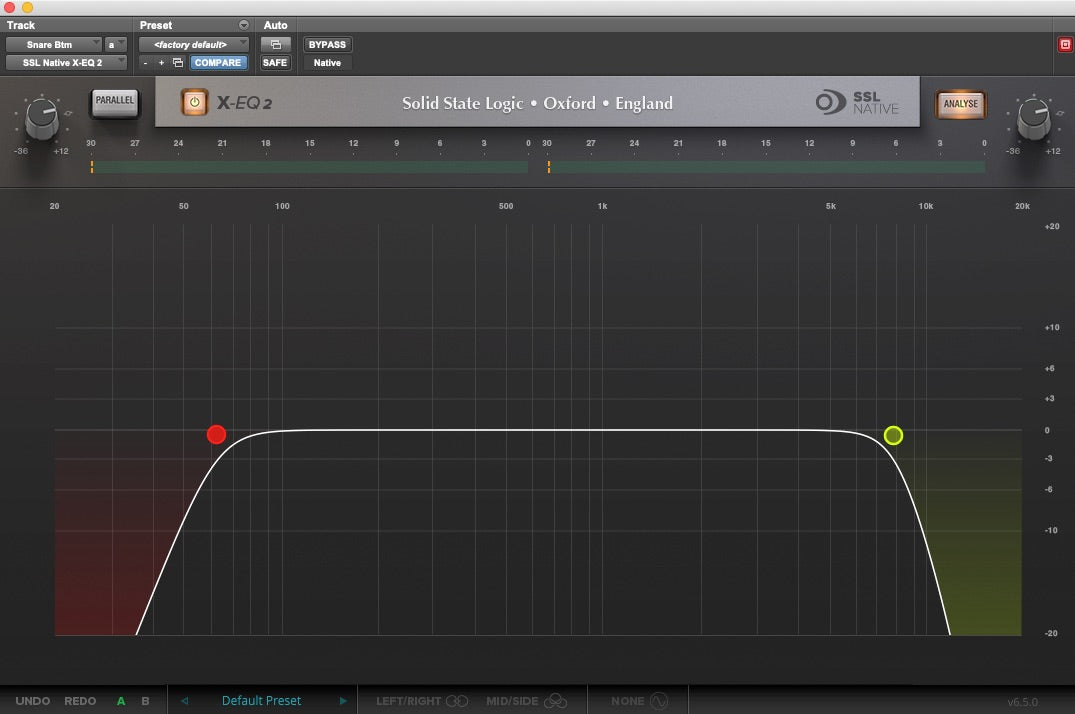Click the Track header label
Viewport: 1075px width, 714px height.
coord(21,25)
